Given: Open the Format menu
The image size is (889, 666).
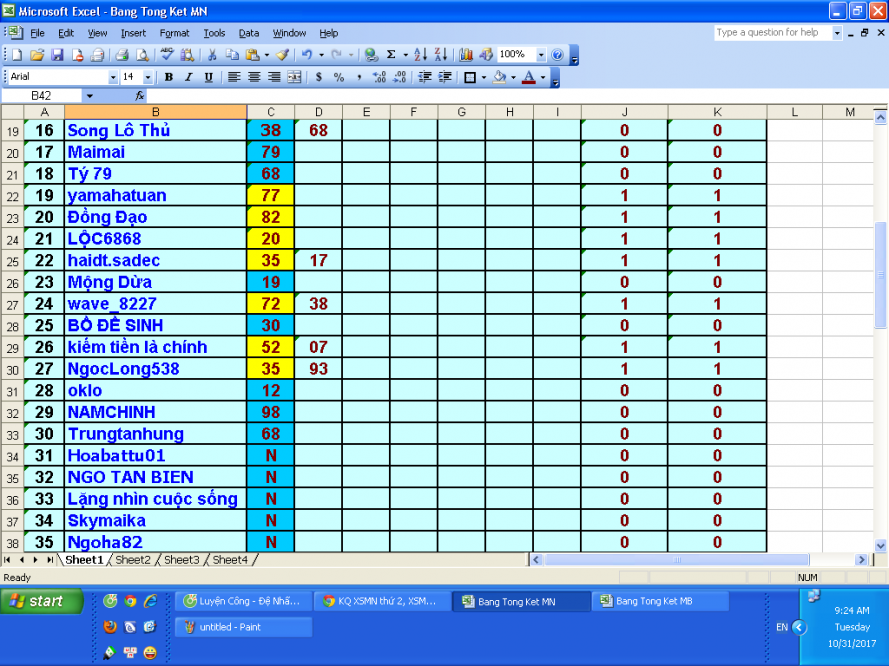Looking at the screenshot, I should point(174,33).
